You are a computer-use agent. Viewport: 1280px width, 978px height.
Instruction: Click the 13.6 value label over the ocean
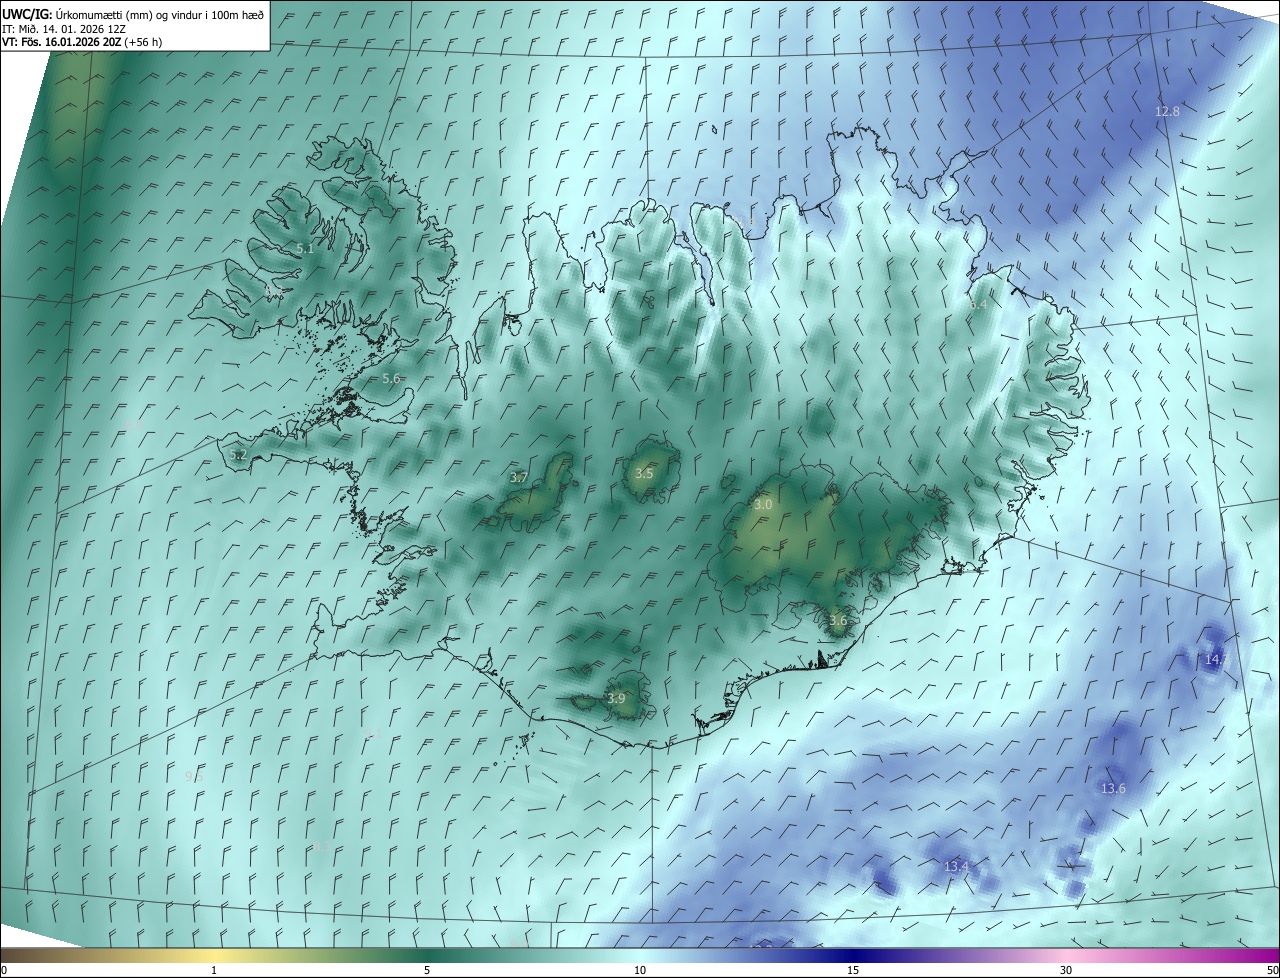pyautogui.click(x=1113, y=789)
